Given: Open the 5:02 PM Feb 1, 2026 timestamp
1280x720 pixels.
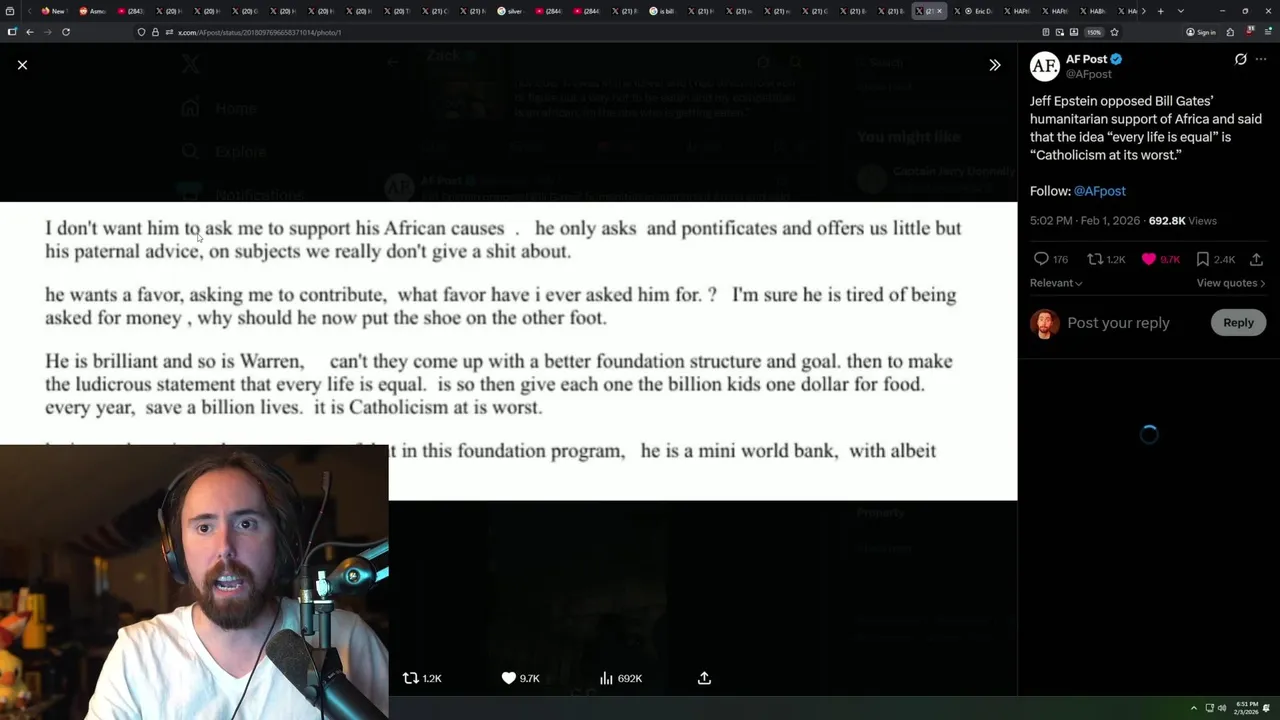Looking at the screenshot, I should point(1085,221).
